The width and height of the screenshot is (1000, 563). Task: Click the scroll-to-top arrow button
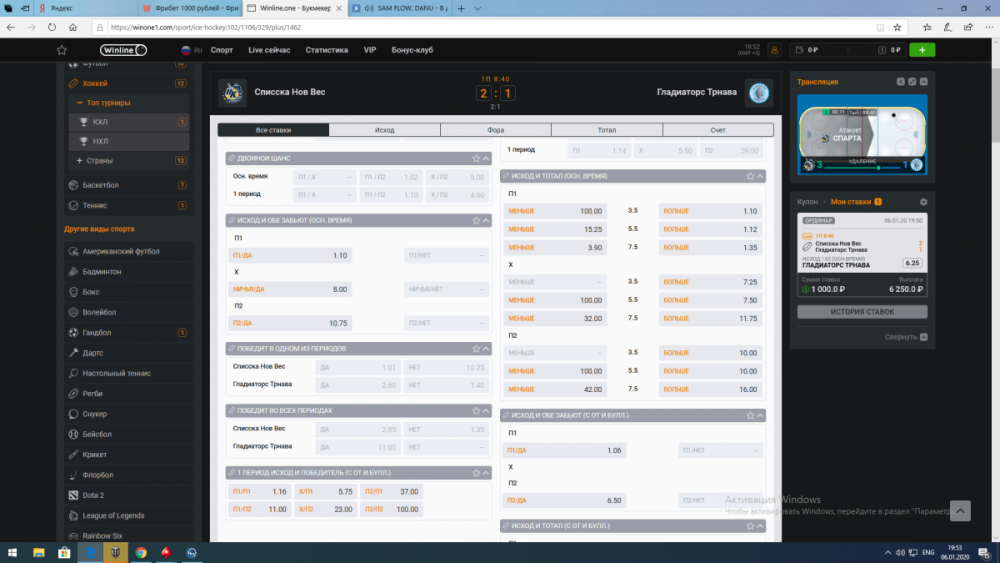coord(959,510)
